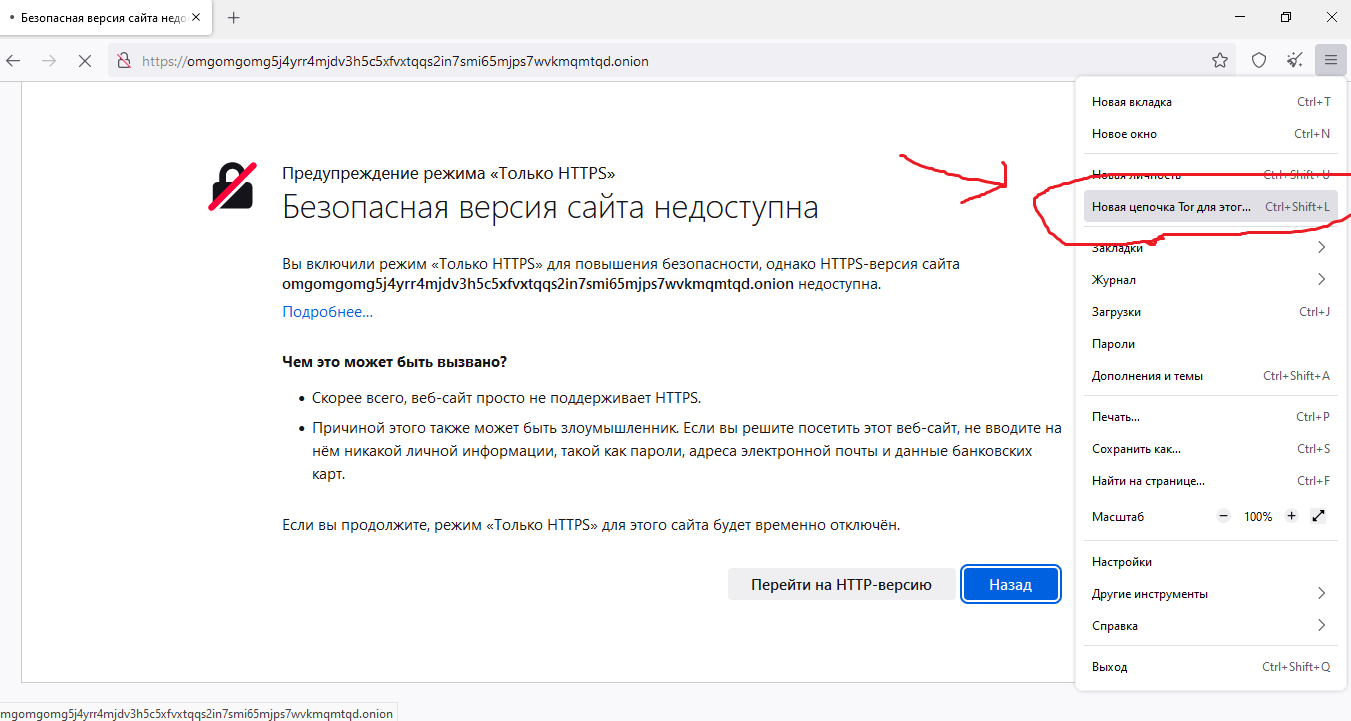
Task: Open site info via crossed-out lock icon
Action: click(124, 61)
